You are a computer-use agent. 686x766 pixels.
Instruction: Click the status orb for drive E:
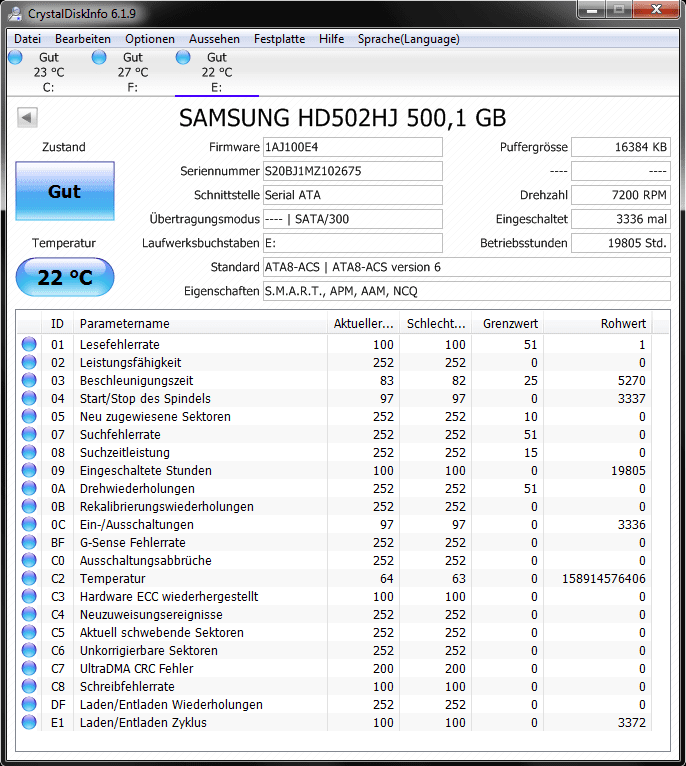point(183,57)
